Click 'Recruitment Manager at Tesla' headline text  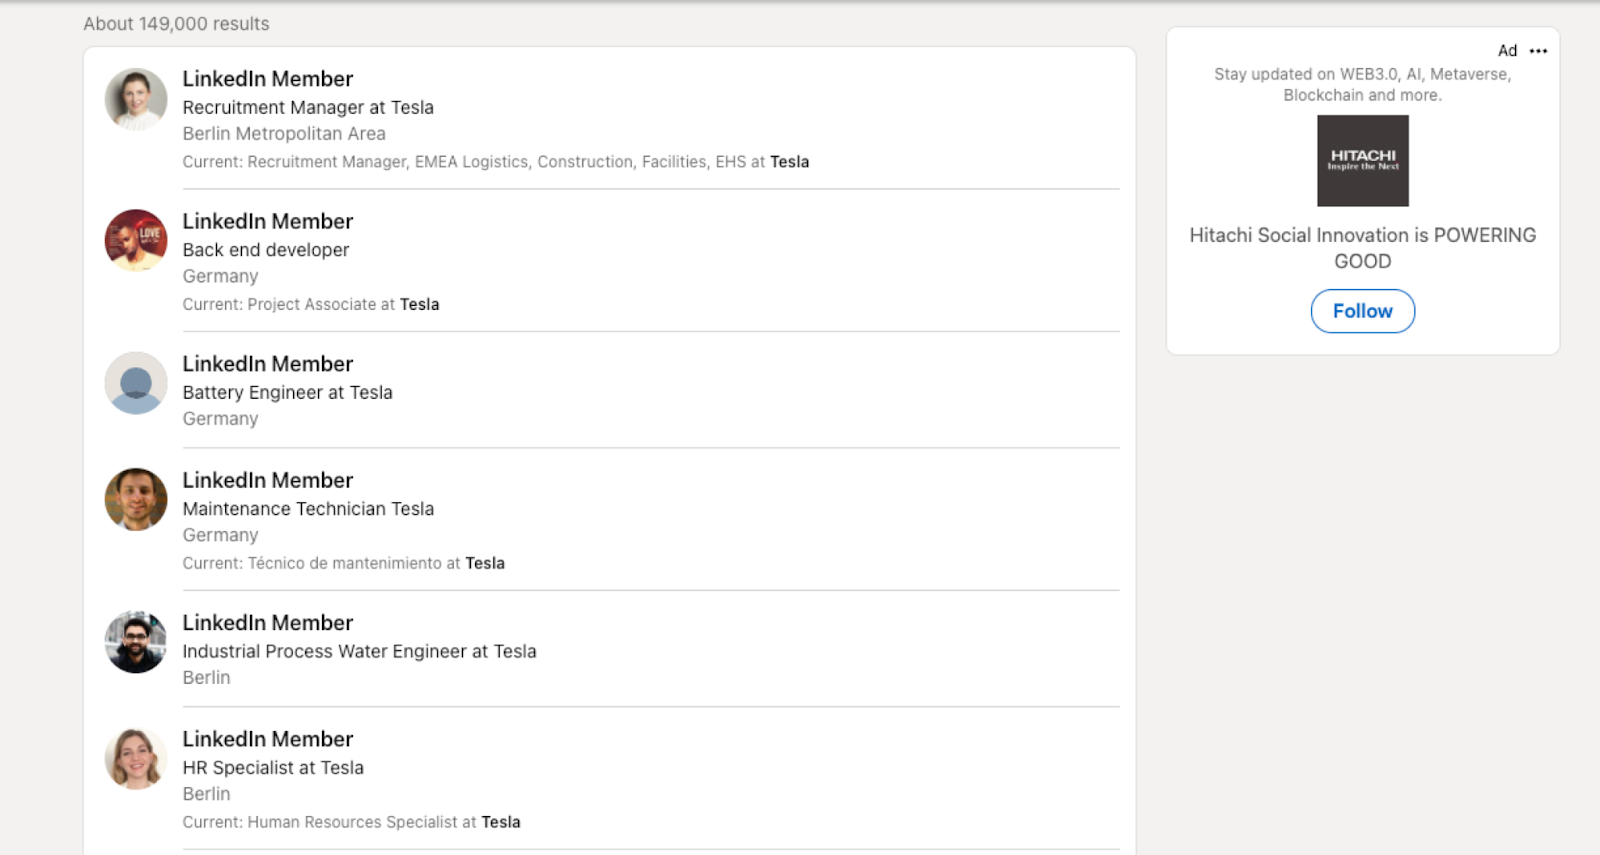(308, 108)
